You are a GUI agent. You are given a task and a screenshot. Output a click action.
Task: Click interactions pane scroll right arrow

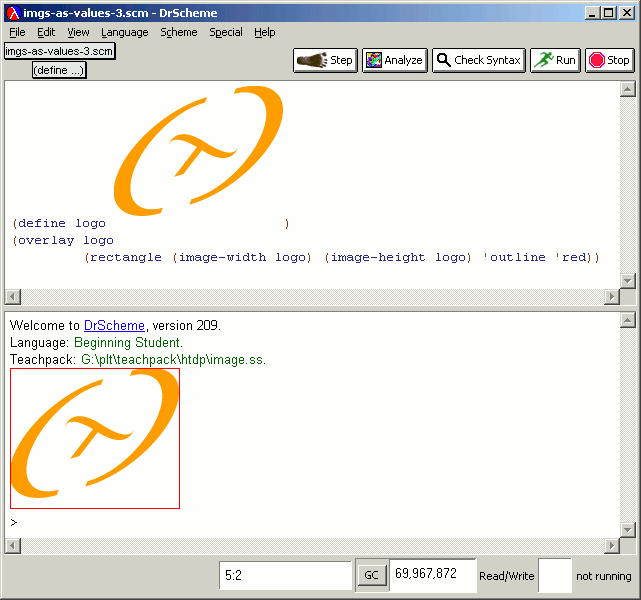pos(612,546)
